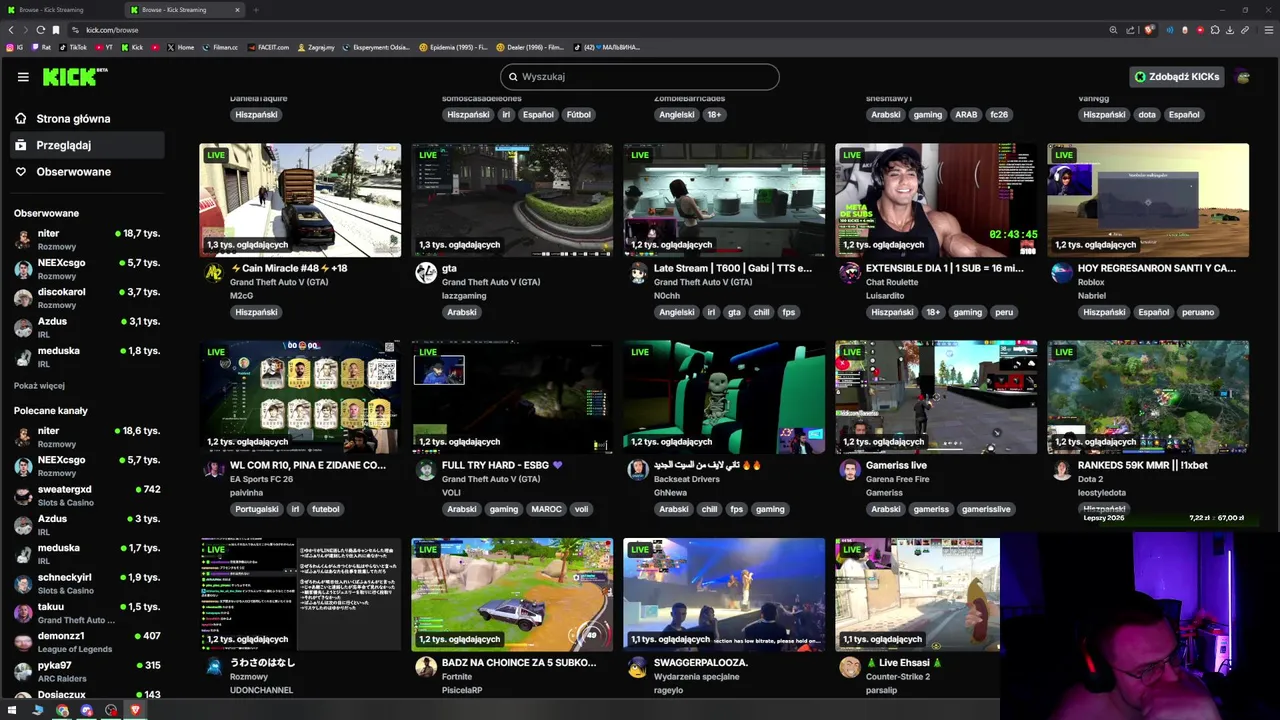
Task: Open FULL TRY HARD - ESBG stream title
Action: (x=502, y=465)
